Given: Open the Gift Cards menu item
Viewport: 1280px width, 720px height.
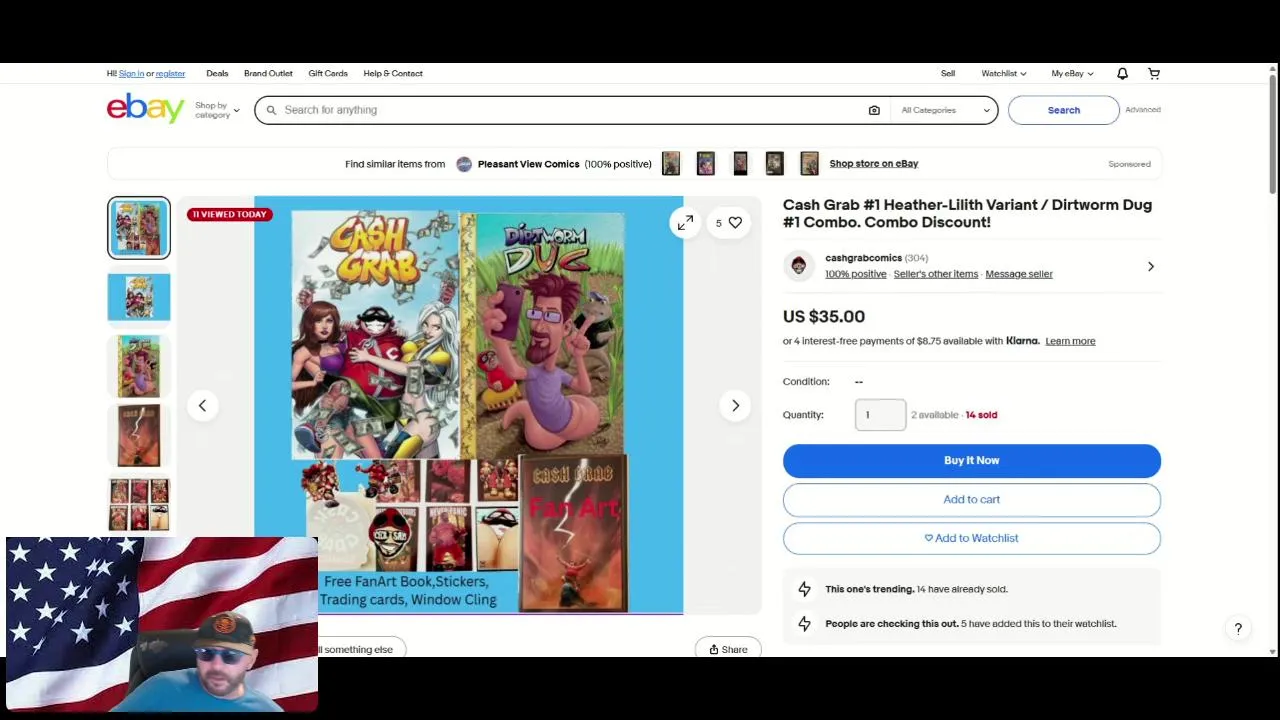Looking at the screenshot, I should pyautogui.click(x=328, y=73).
